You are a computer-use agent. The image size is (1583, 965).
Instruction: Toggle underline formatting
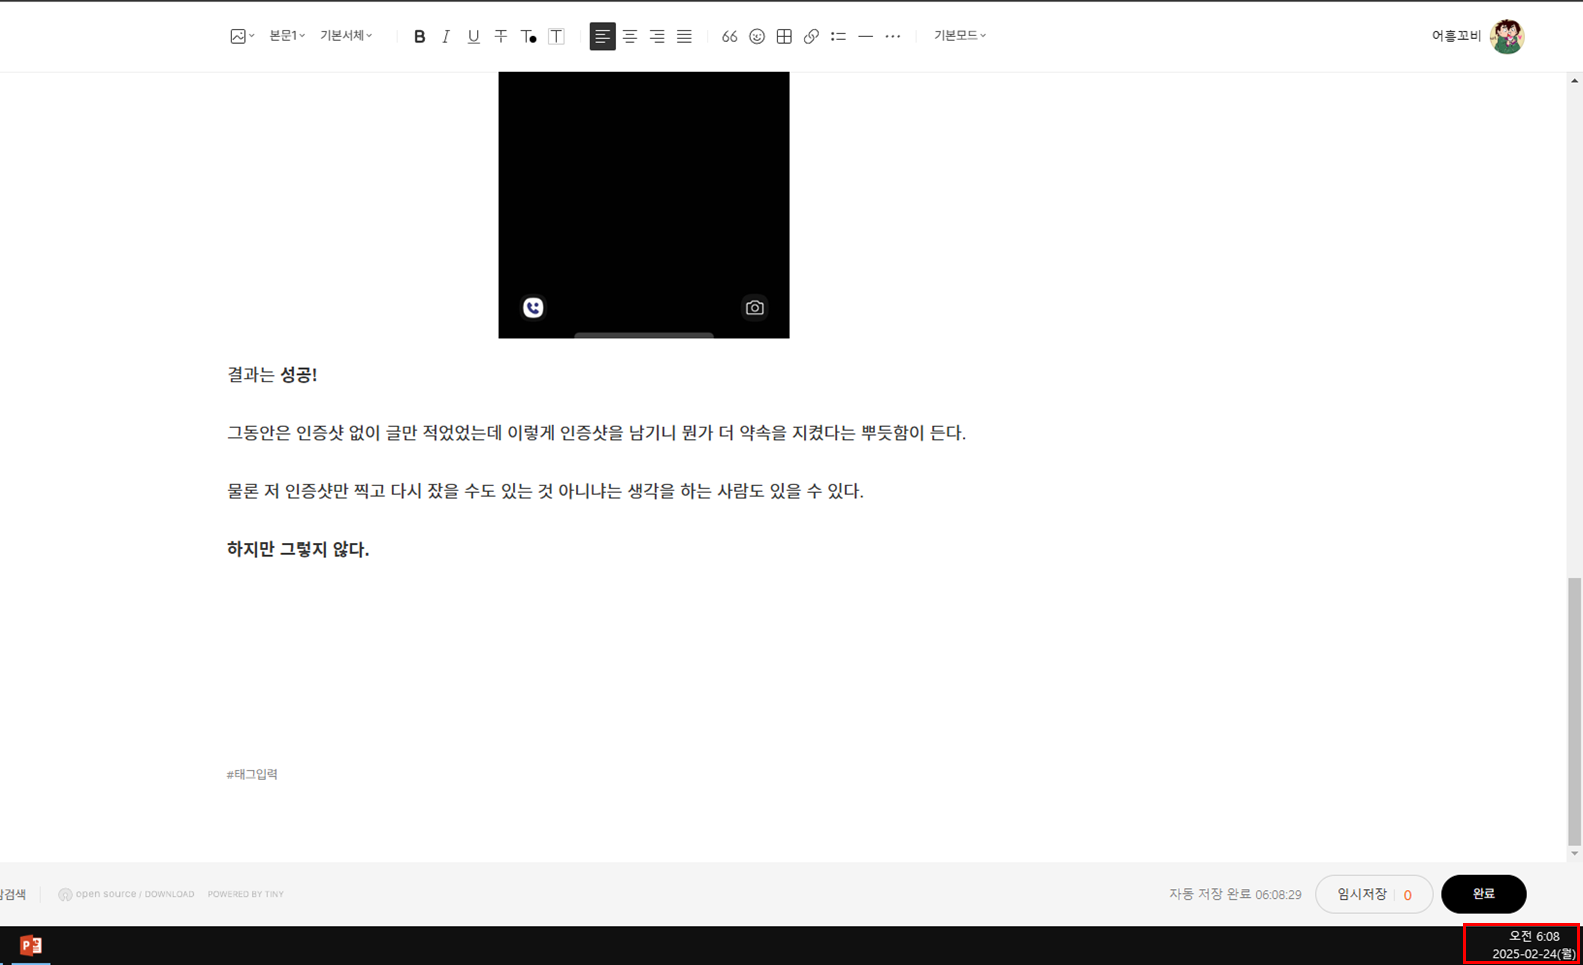(x=474, y=37)
